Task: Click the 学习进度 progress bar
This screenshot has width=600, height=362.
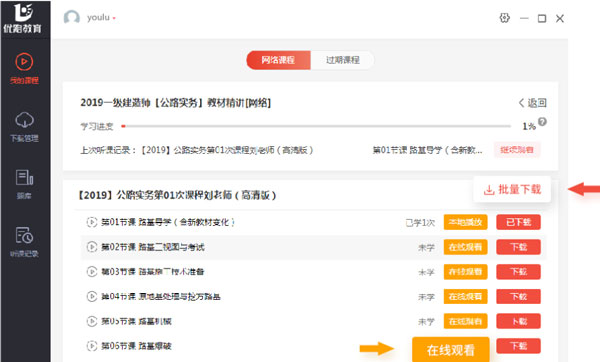Action: 316,126
